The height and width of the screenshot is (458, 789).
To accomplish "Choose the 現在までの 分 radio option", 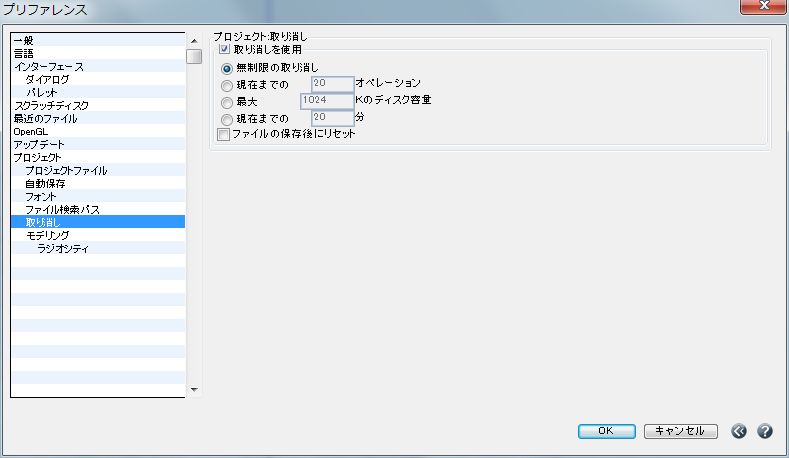I will 227,120.
